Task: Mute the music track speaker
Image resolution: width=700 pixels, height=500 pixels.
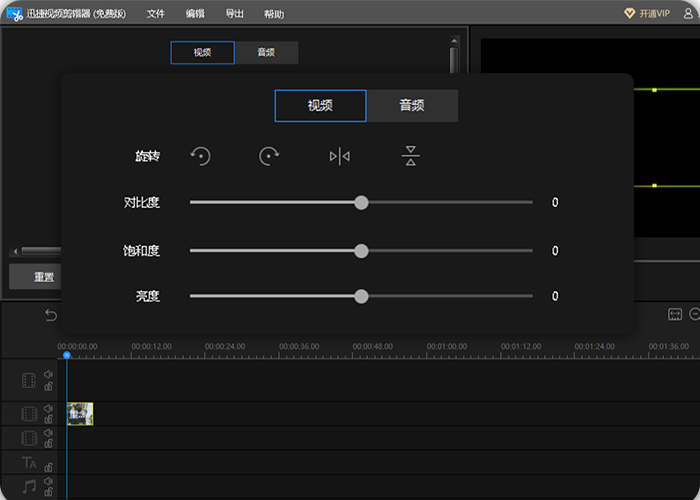Action: coord(48,481)
